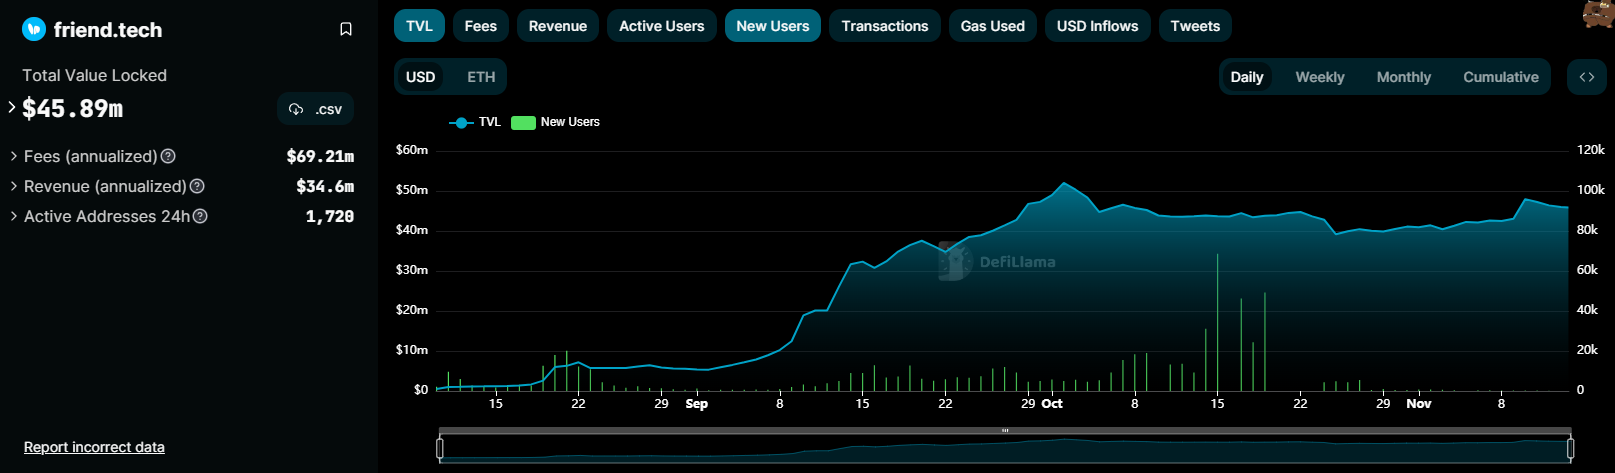Viewport: 1615px width, 473px height.
Task: Click the Revenue annualized help icon
Action: [197, 186]
